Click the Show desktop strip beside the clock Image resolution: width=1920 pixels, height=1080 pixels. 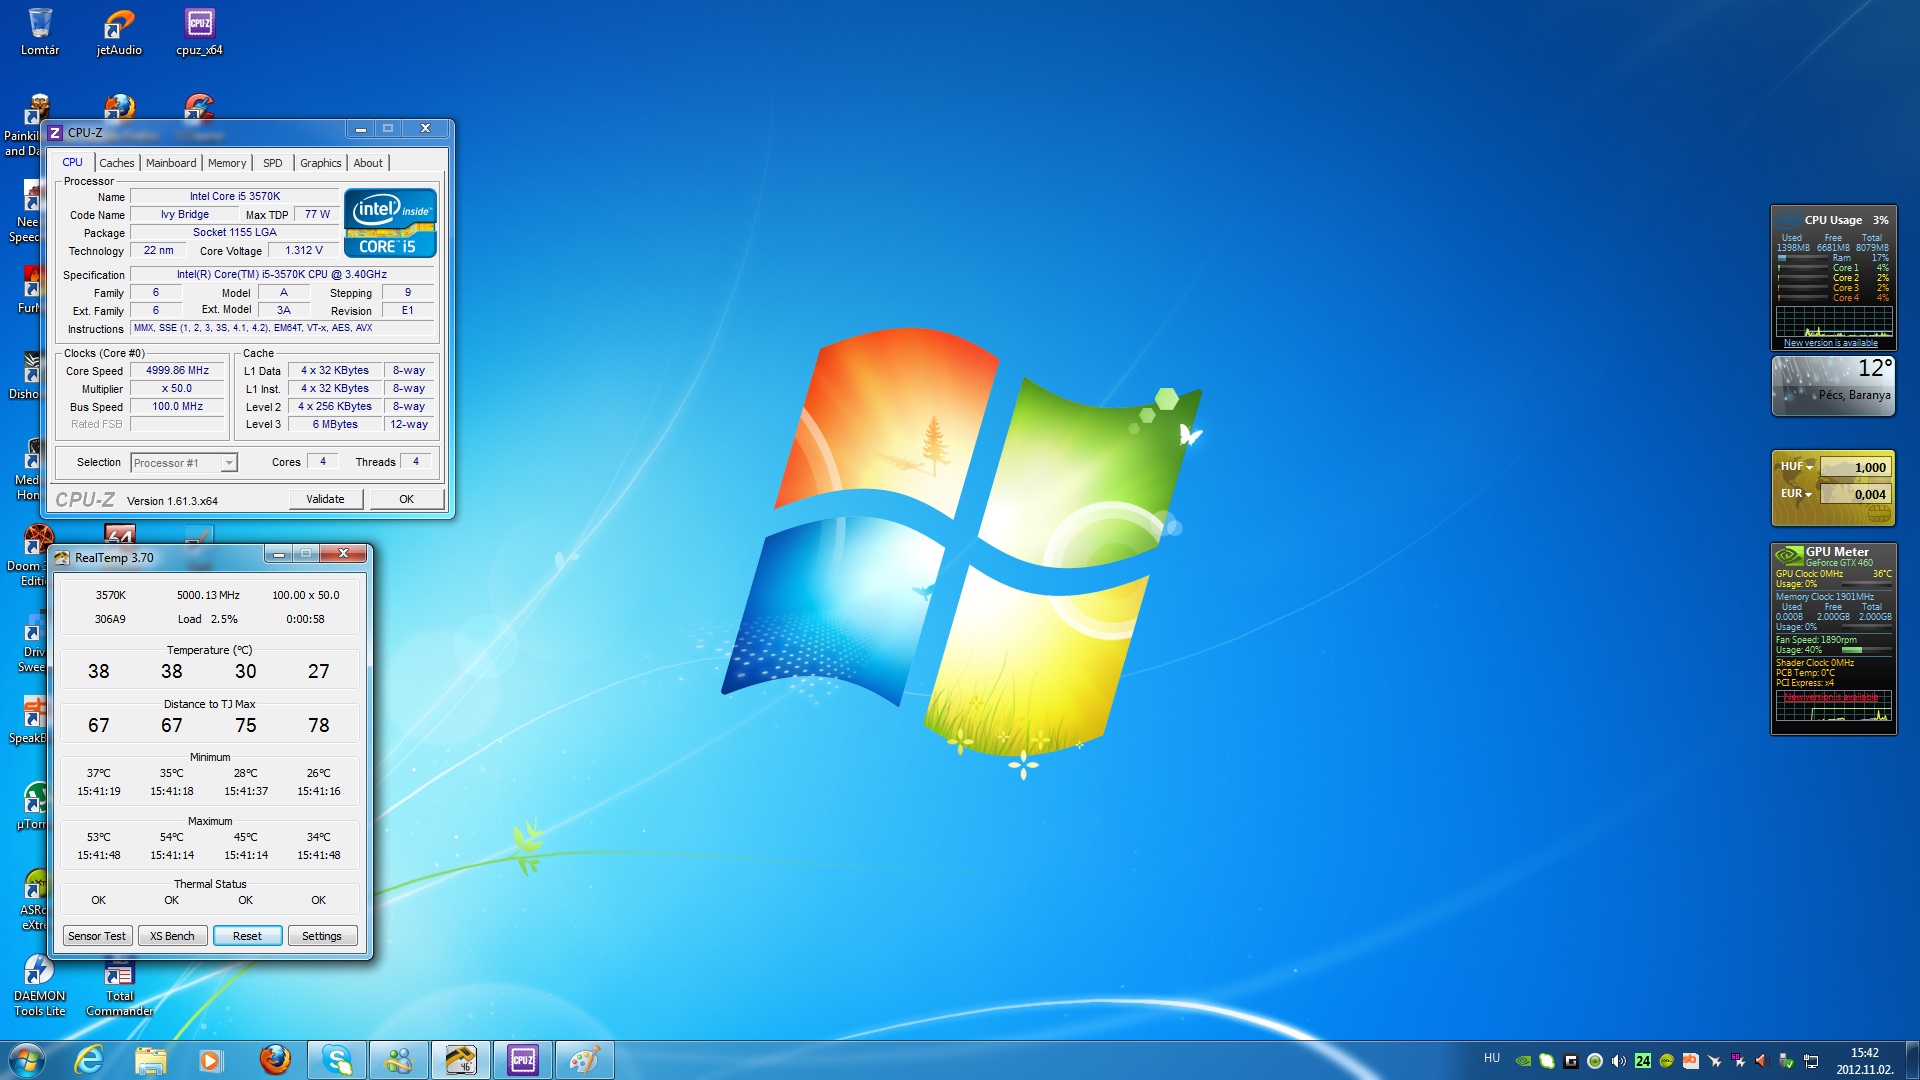(x=1912, y=1060)
